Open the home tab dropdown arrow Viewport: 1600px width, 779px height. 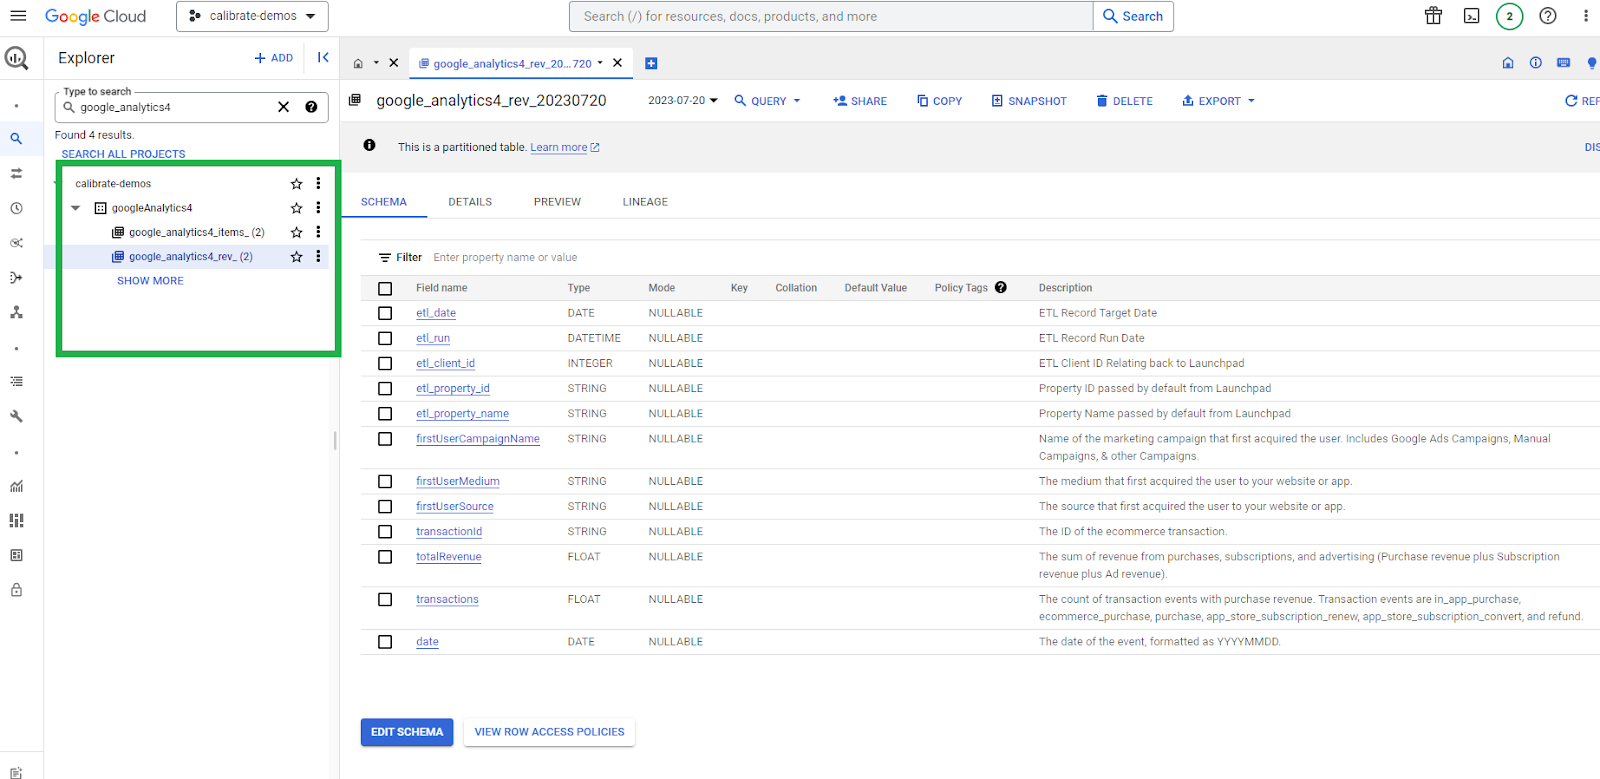click(376, 63)
